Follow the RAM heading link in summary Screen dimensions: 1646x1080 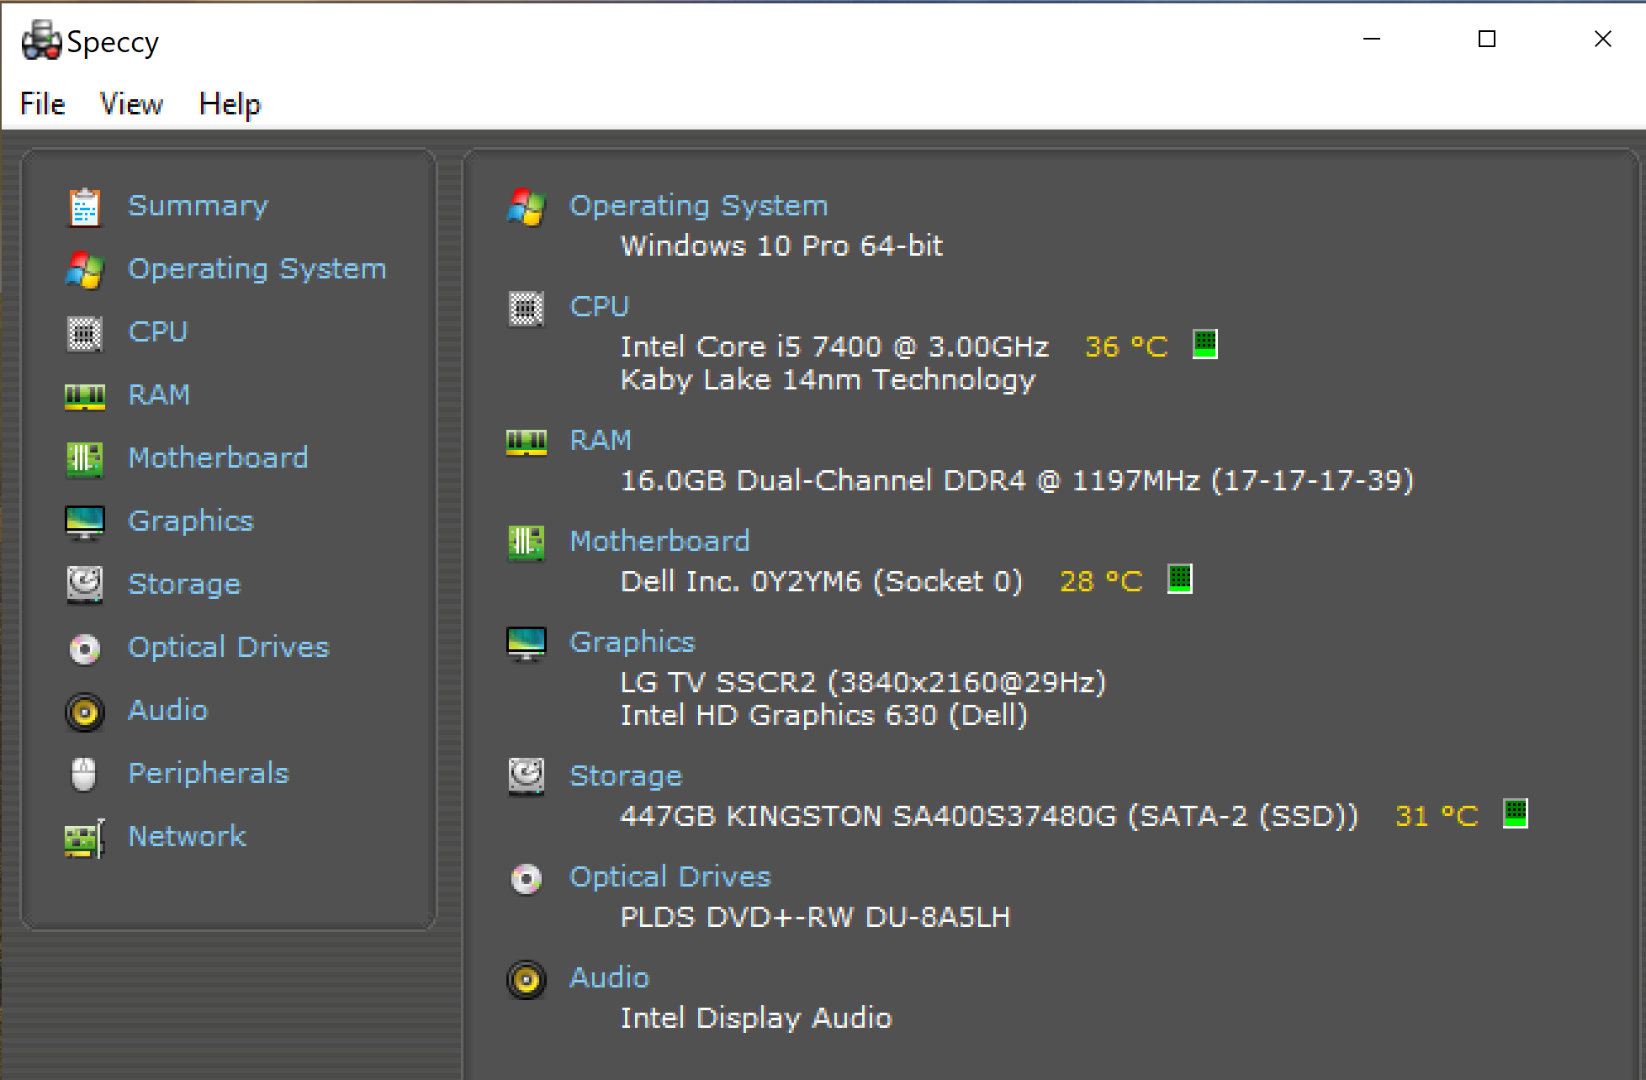tap(600, 441)
